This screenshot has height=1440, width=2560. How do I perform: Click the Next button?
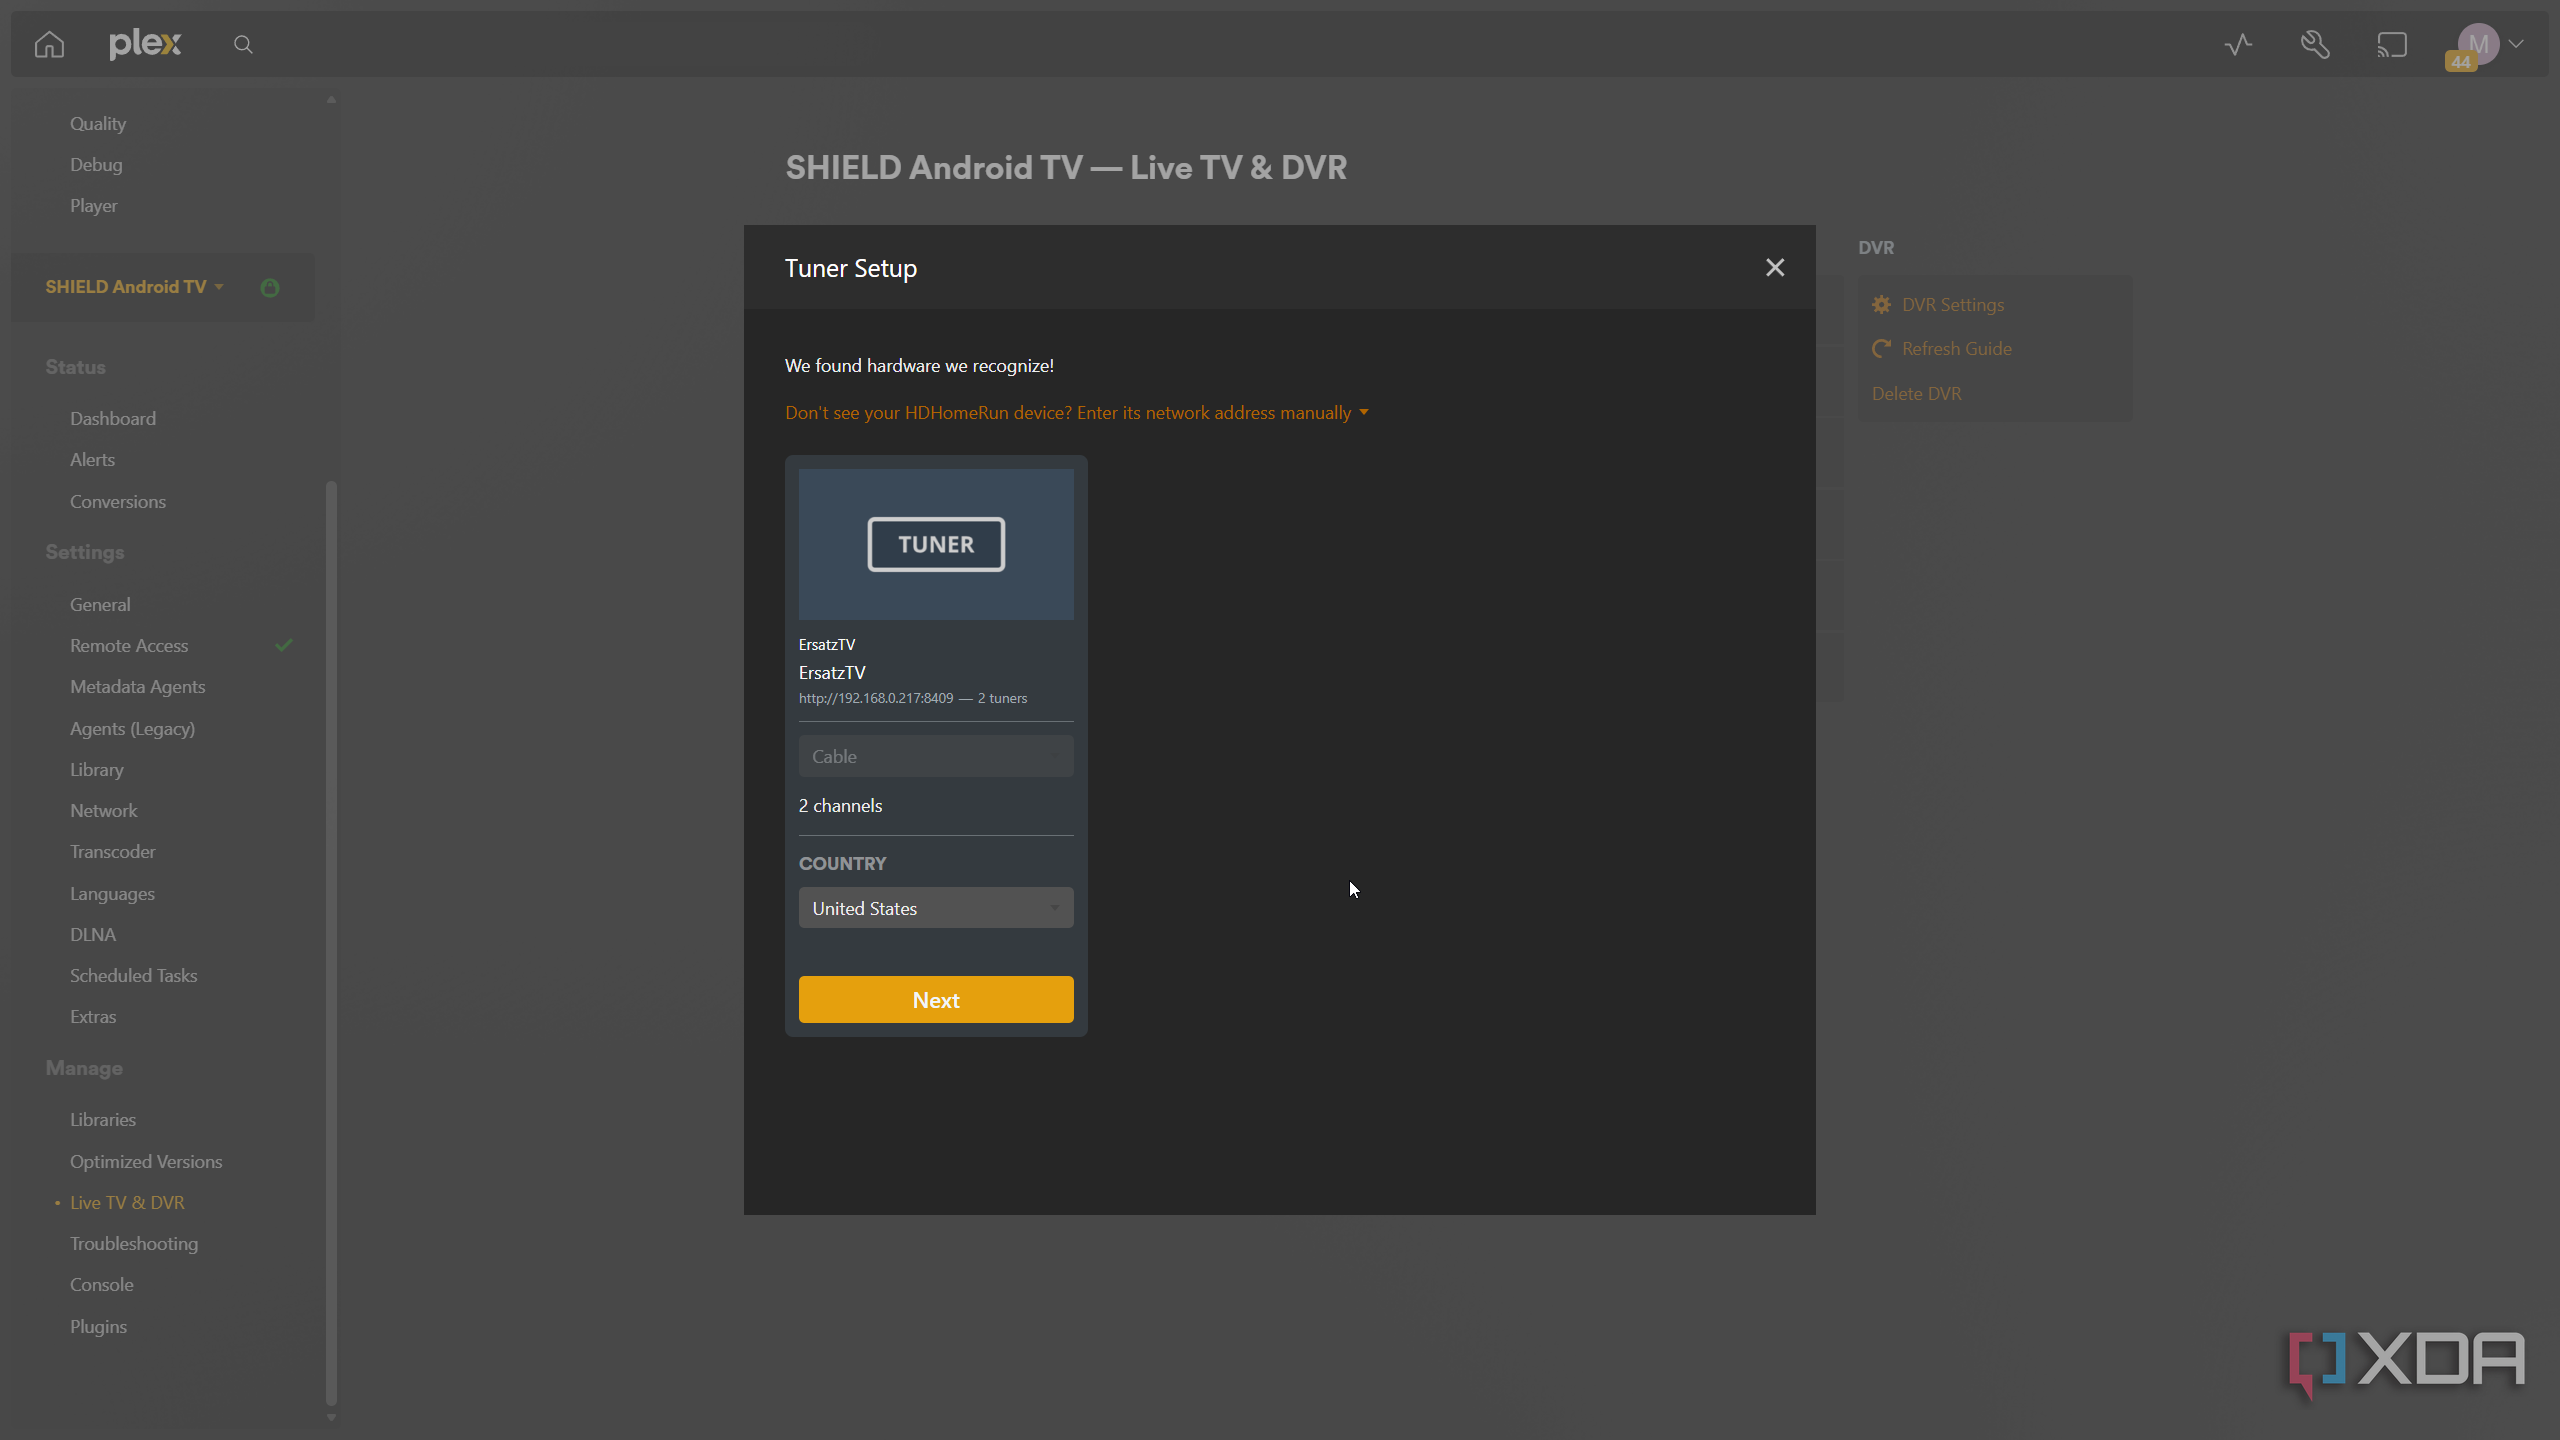point(936,1000)
